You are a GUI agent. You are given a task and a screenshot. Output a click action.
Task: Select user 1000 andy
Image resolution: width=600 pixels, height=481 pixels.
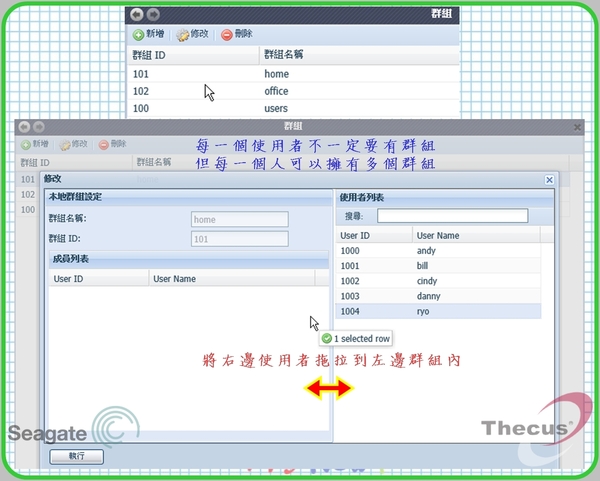pos(439,251)
